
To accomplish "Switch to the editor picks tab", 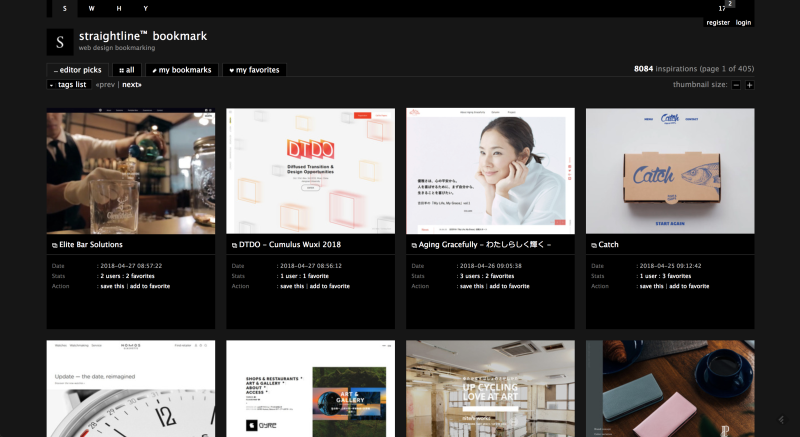I will tap(78, 70).
